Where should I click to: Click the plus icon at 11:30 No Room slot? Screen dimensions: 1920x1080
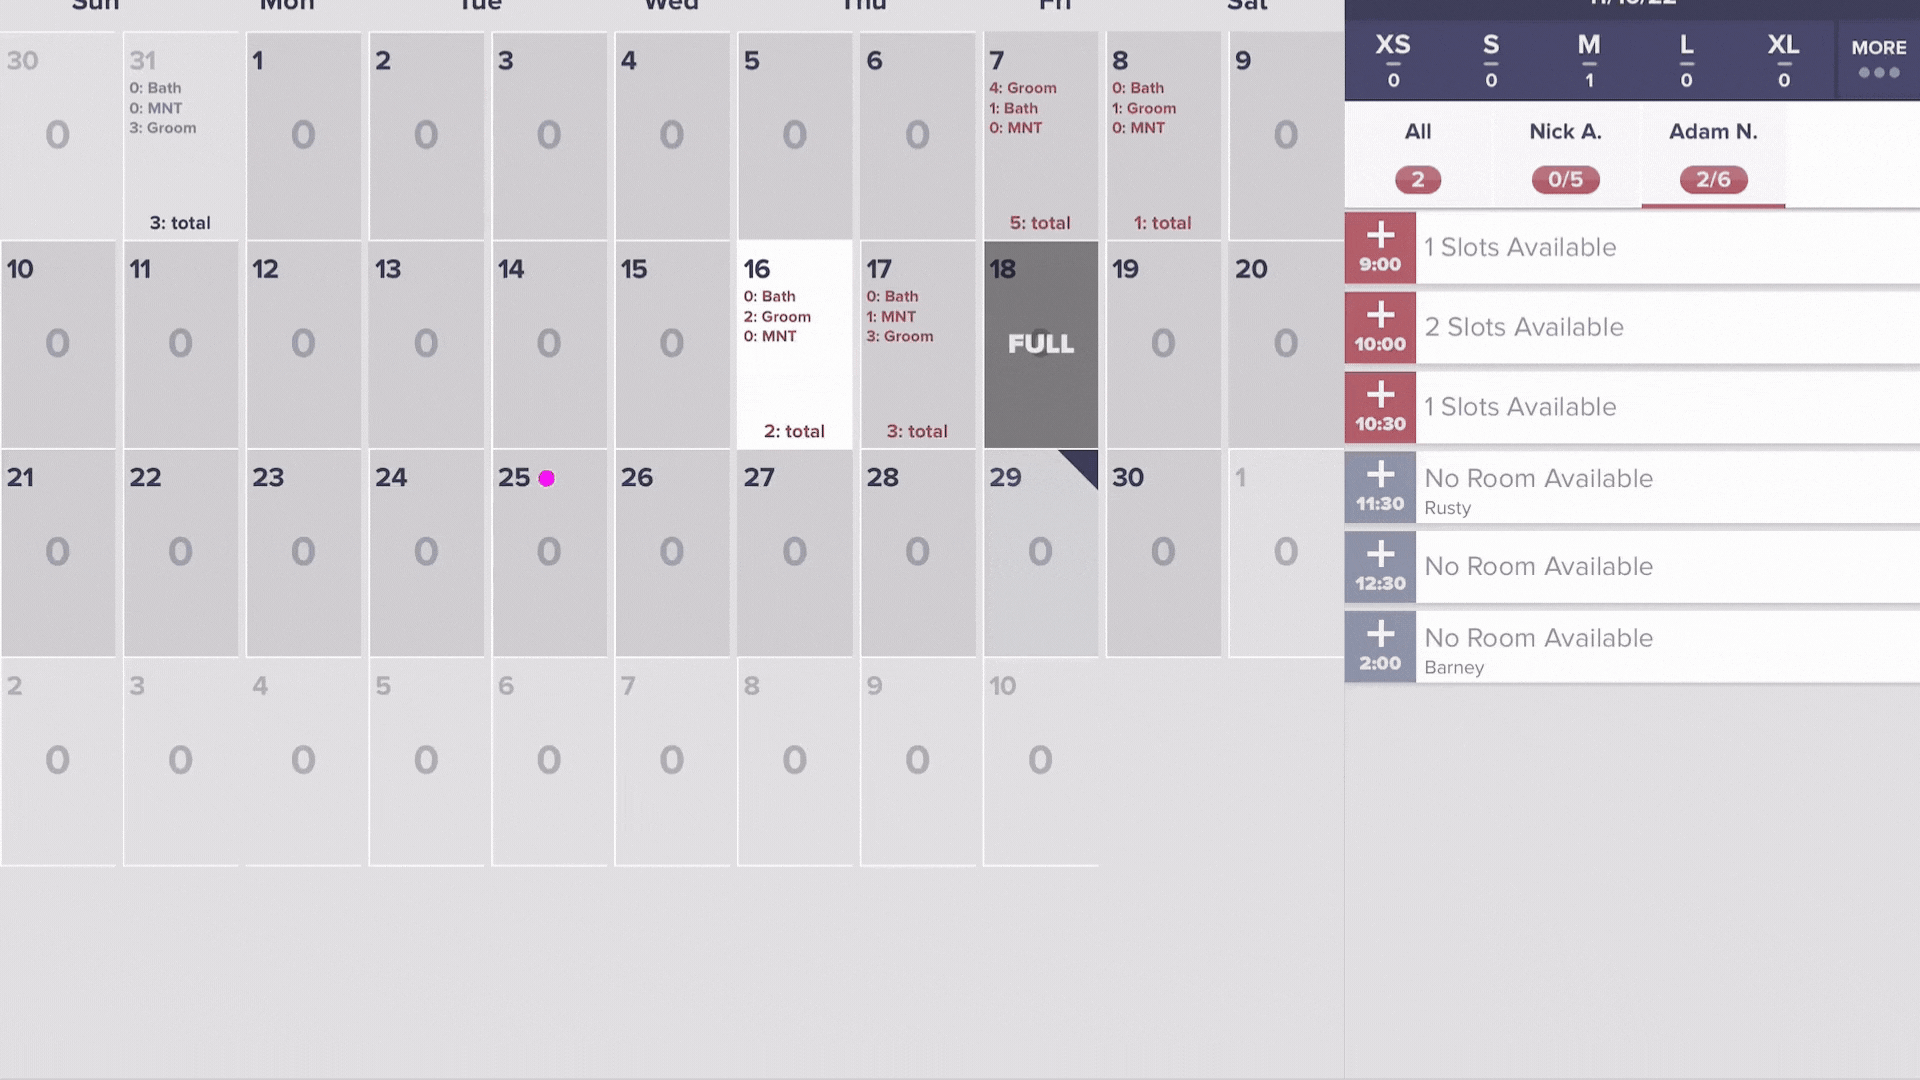(x=1379, y=475)
